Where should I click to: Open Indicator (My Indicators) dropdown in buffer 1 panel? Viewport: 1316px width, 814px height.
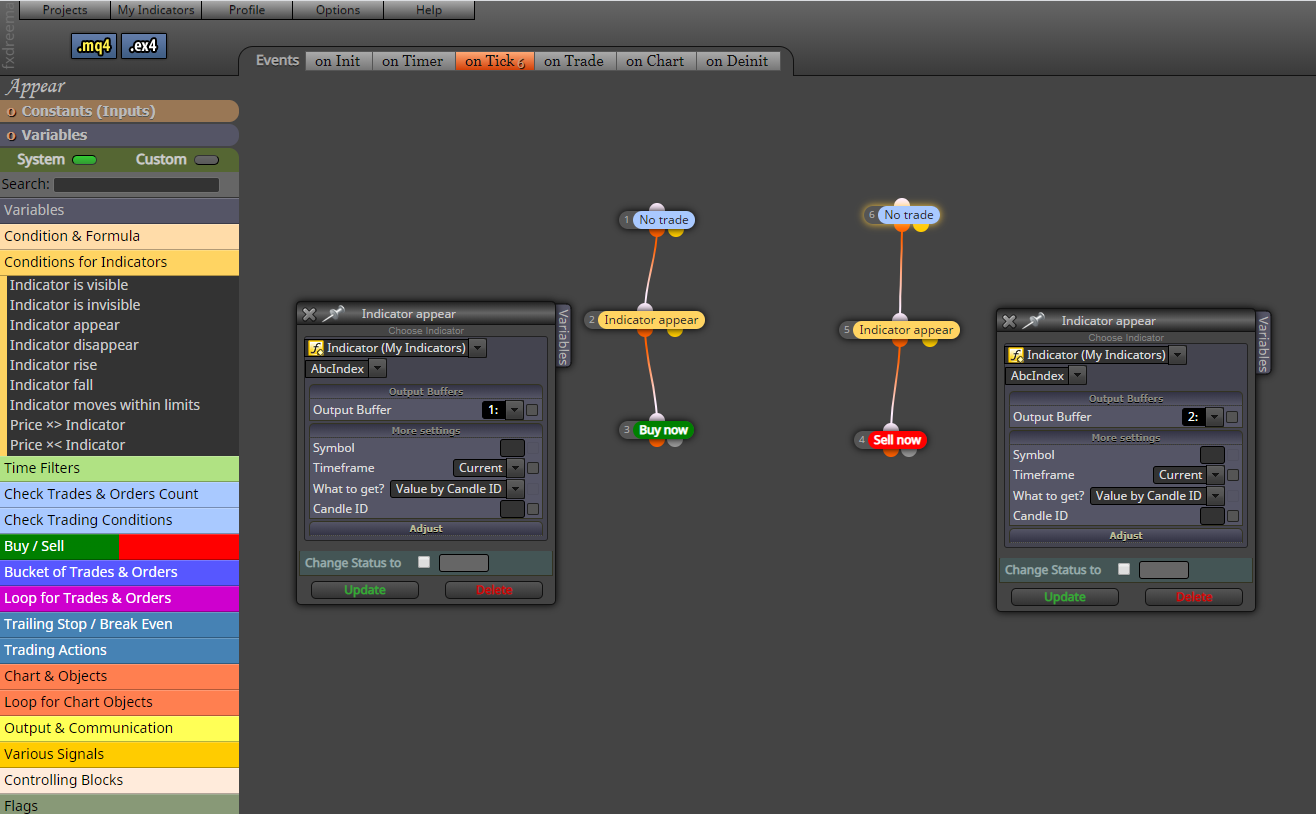coord(477,348)
